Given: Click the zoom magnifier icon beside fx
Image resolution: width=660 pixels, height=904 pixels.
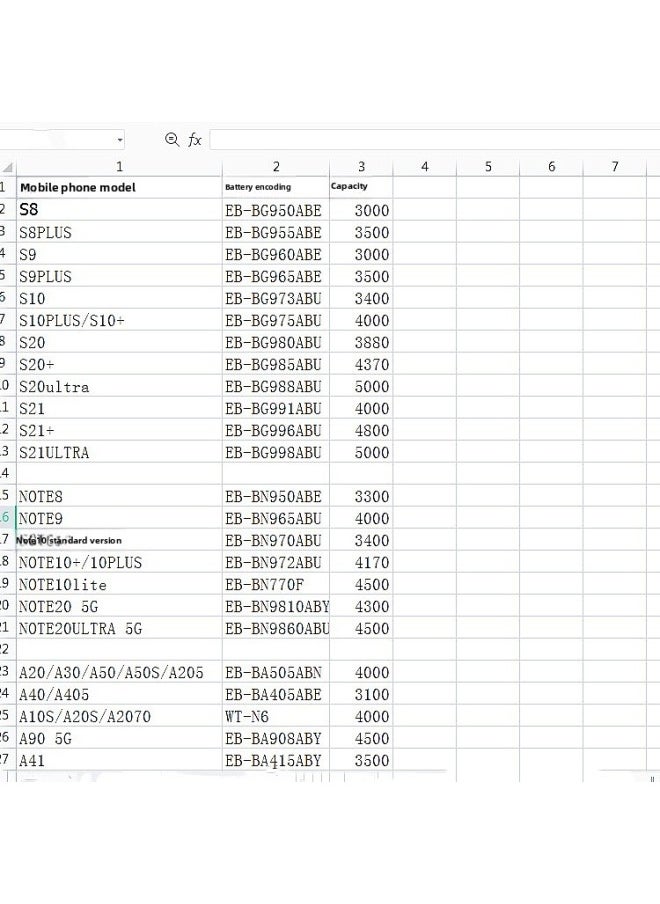Looking at the screenshot, I should [x=172, y=139].
